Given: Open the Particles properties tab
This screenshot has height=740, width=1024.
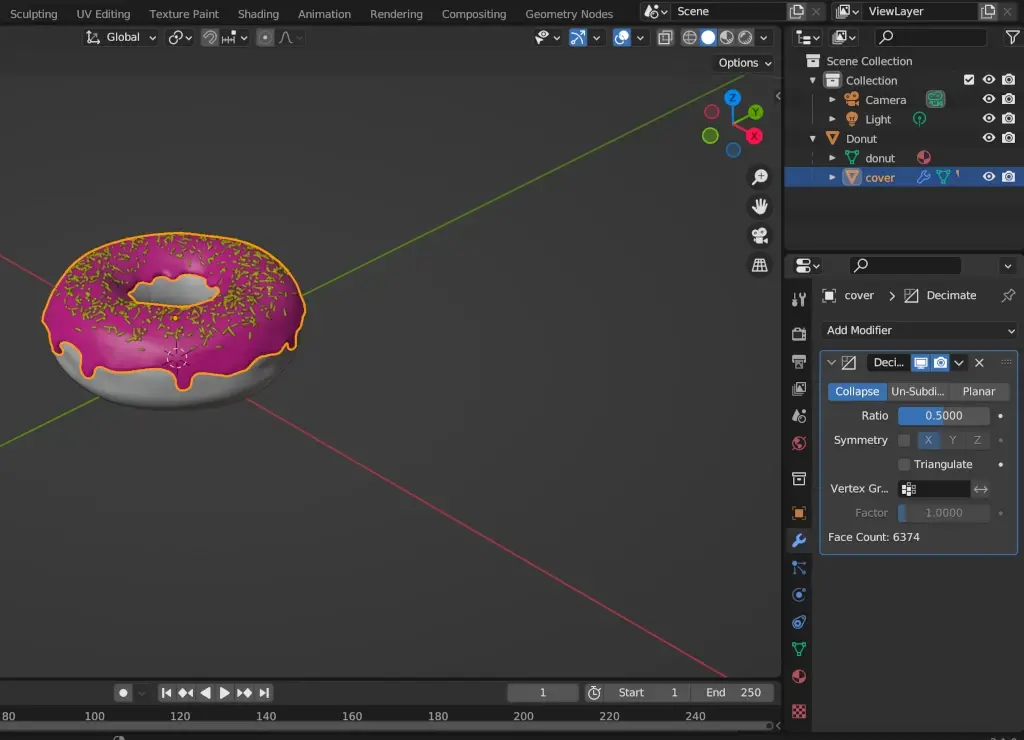Looking at the screenshot, I should (x=799, y=568).
